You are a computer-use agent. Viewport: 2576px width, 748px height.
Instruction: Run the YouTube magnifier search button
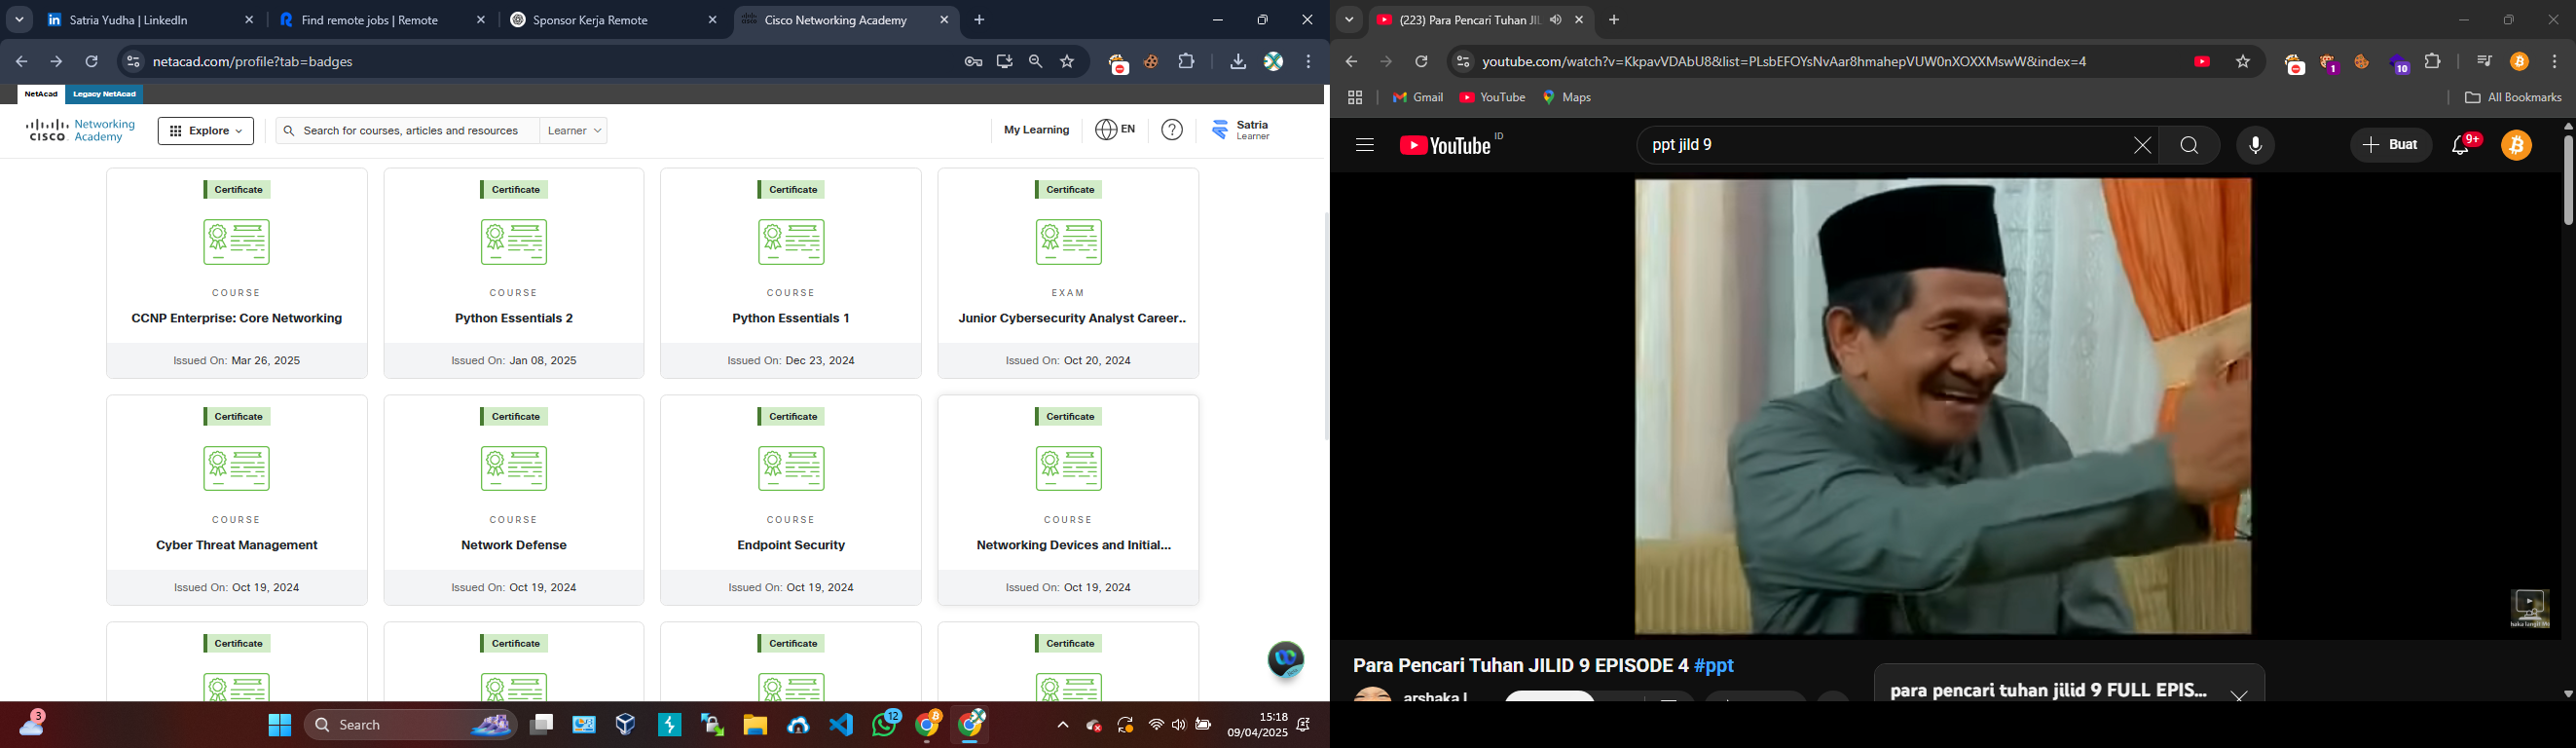(2189, 146)
